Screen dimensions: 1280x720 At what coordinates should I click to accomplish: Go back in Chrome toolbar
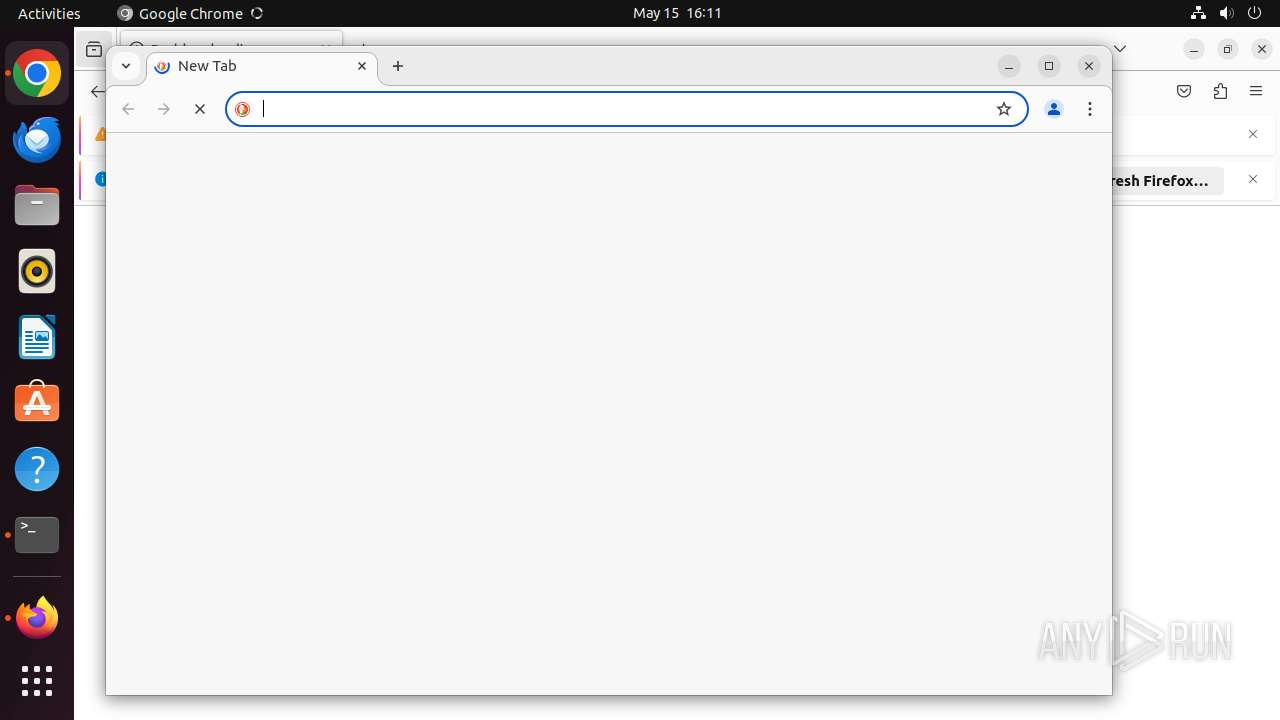coord(128,109)
